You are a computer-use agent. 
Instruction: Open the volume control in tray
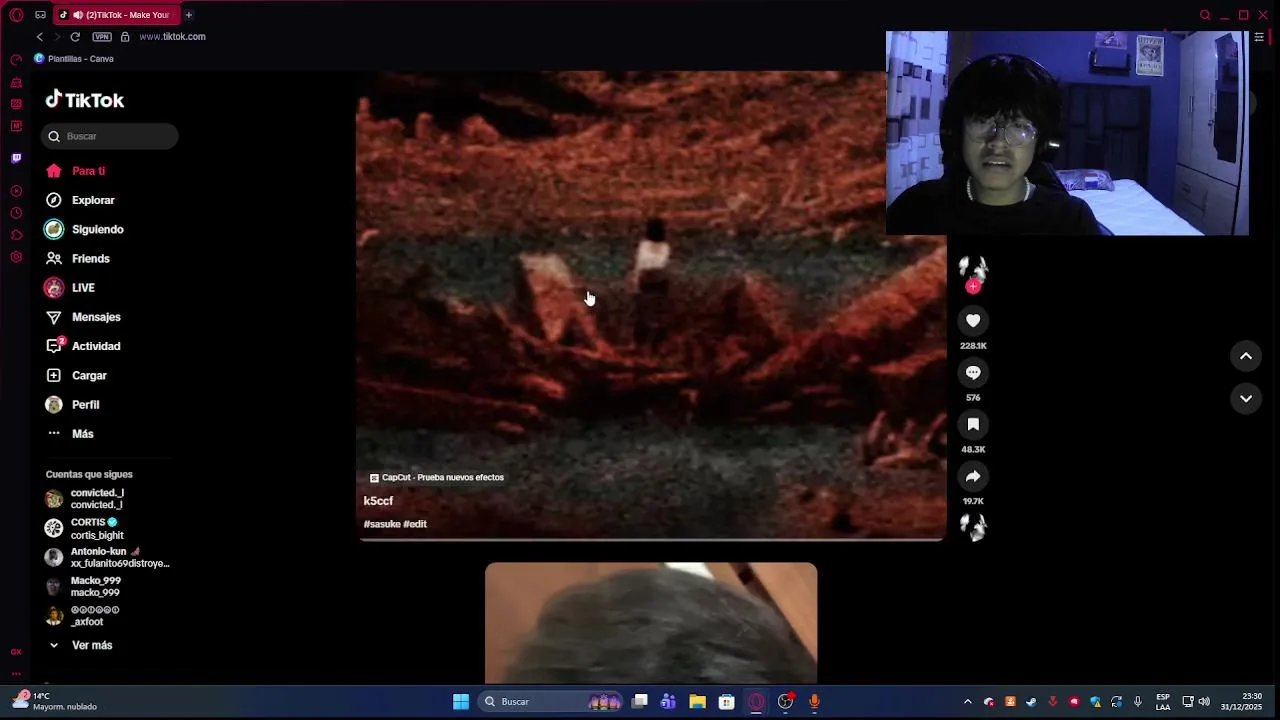pyautogui.click(x=1204, y=702)
